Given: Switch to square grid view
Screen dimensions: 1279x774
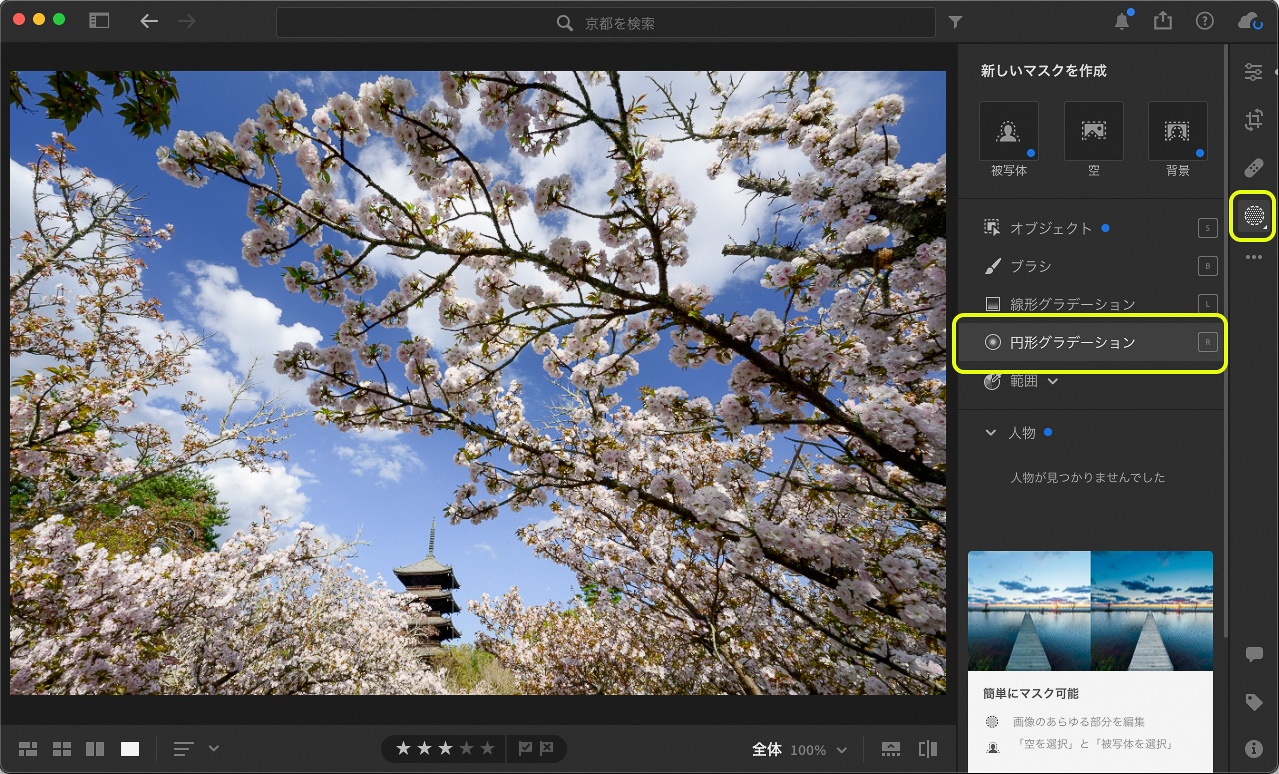Looking at the screenshot, I should pos(62,748).
